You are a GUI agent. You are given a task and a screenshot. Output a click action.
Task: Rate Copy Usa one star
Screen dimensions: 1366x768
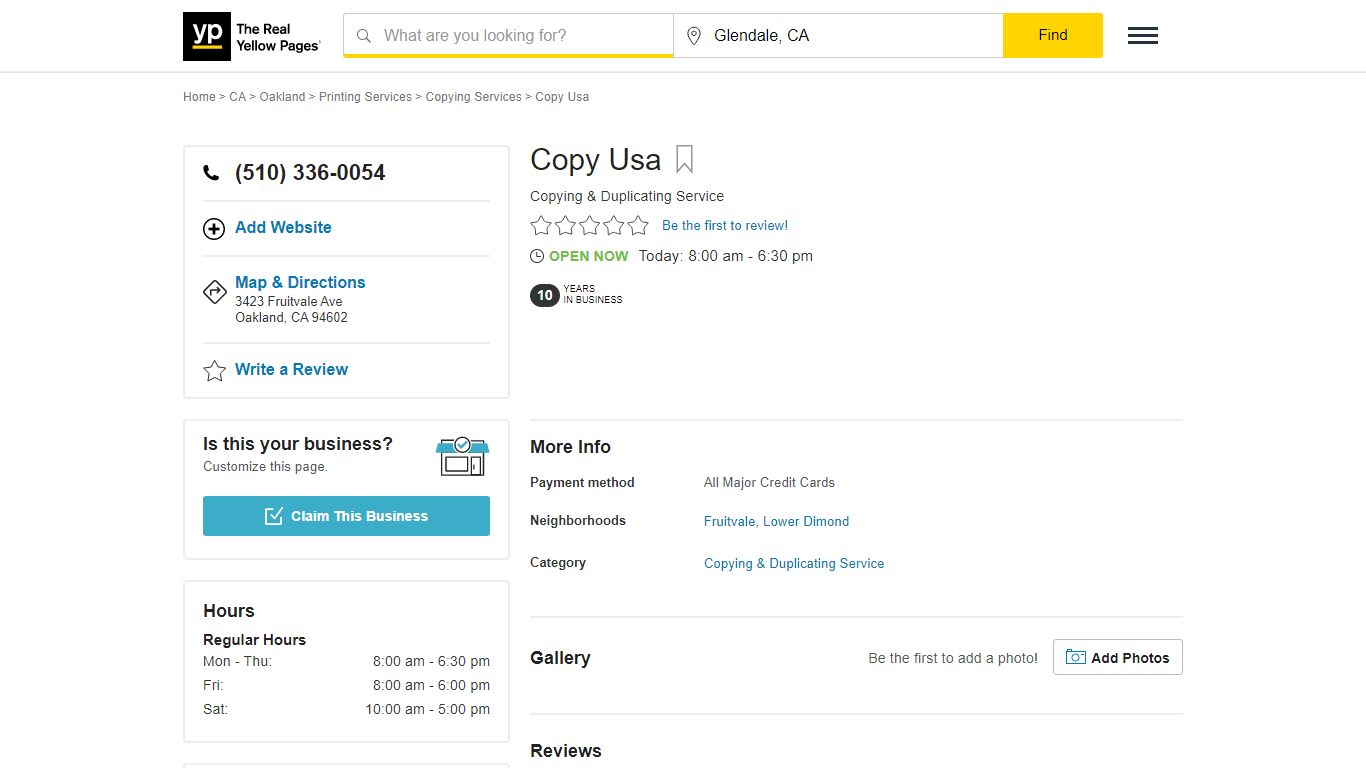(541, 225)
